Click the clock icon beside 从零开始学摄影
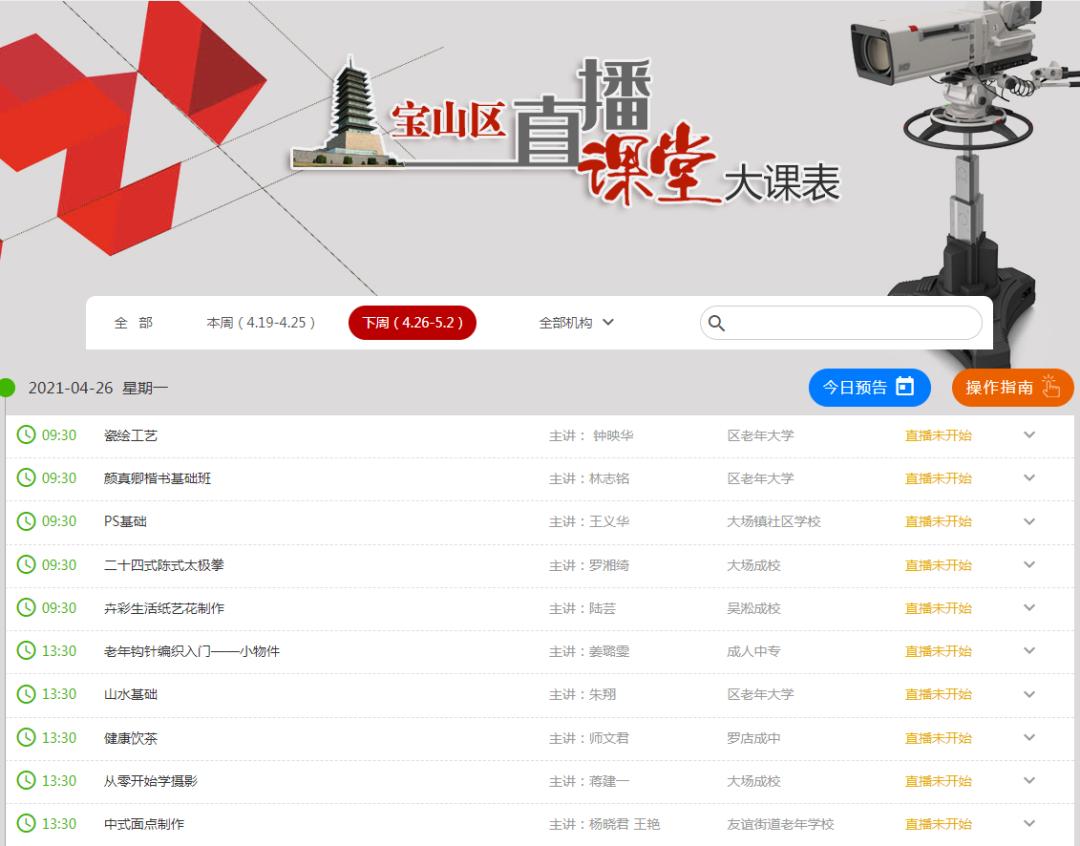The width and height of the screenshot is (1080, 846). 26,780
